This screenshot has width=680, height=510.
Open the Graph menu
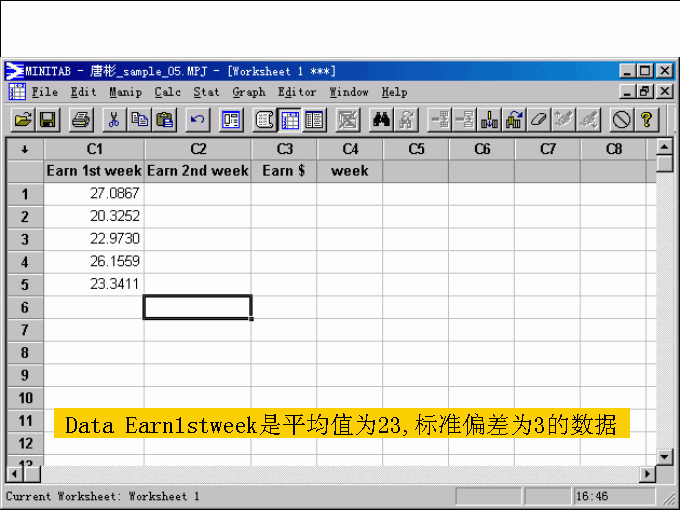(249, 92)
